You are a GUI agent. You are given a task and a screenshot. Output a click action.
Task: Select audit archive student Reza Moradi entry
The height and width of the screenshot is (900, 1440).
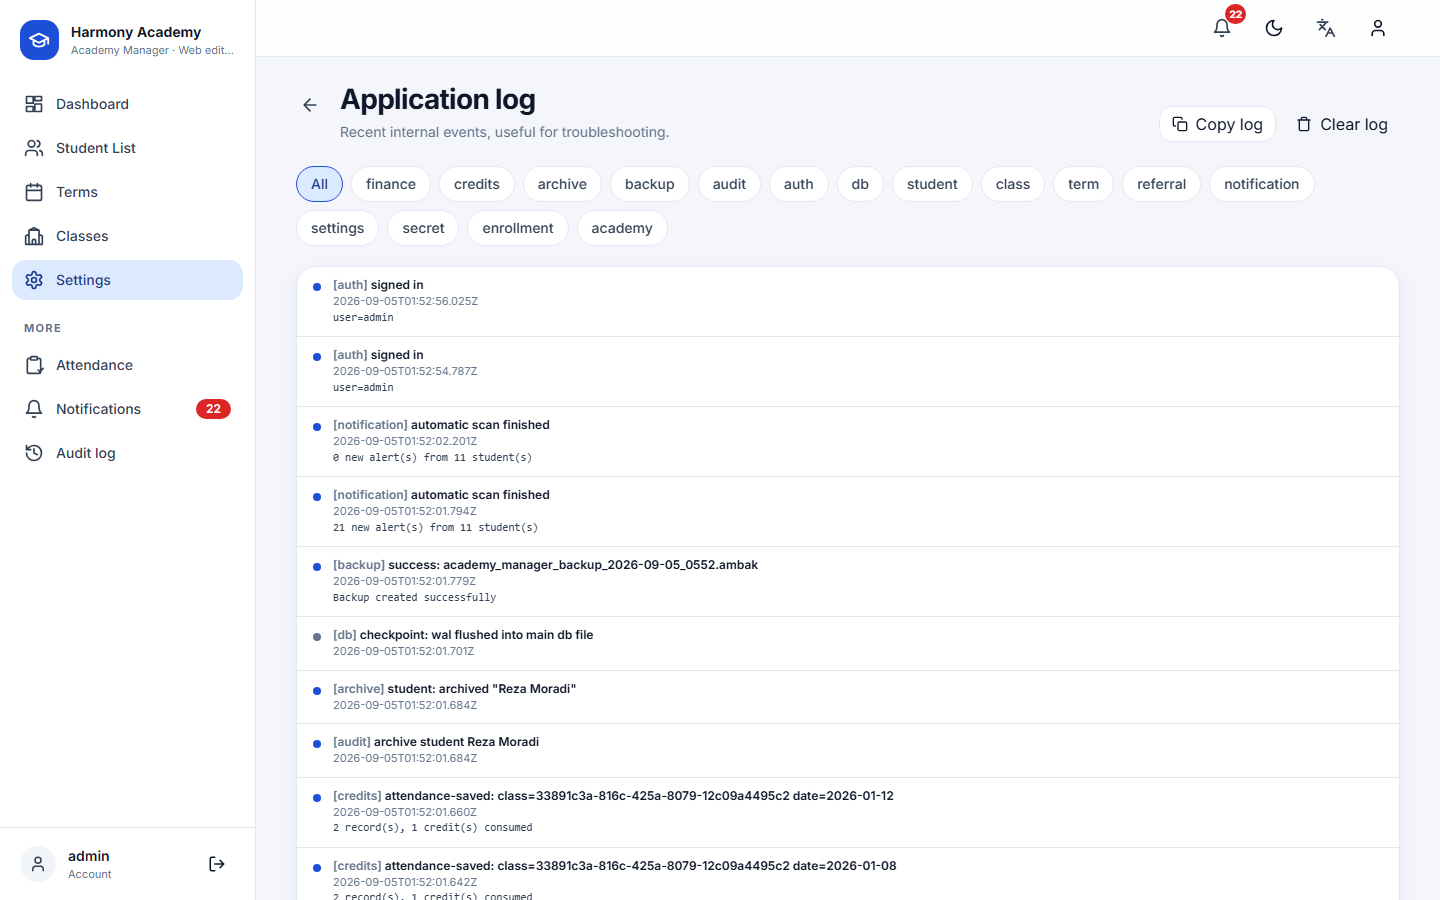(847, 750)
